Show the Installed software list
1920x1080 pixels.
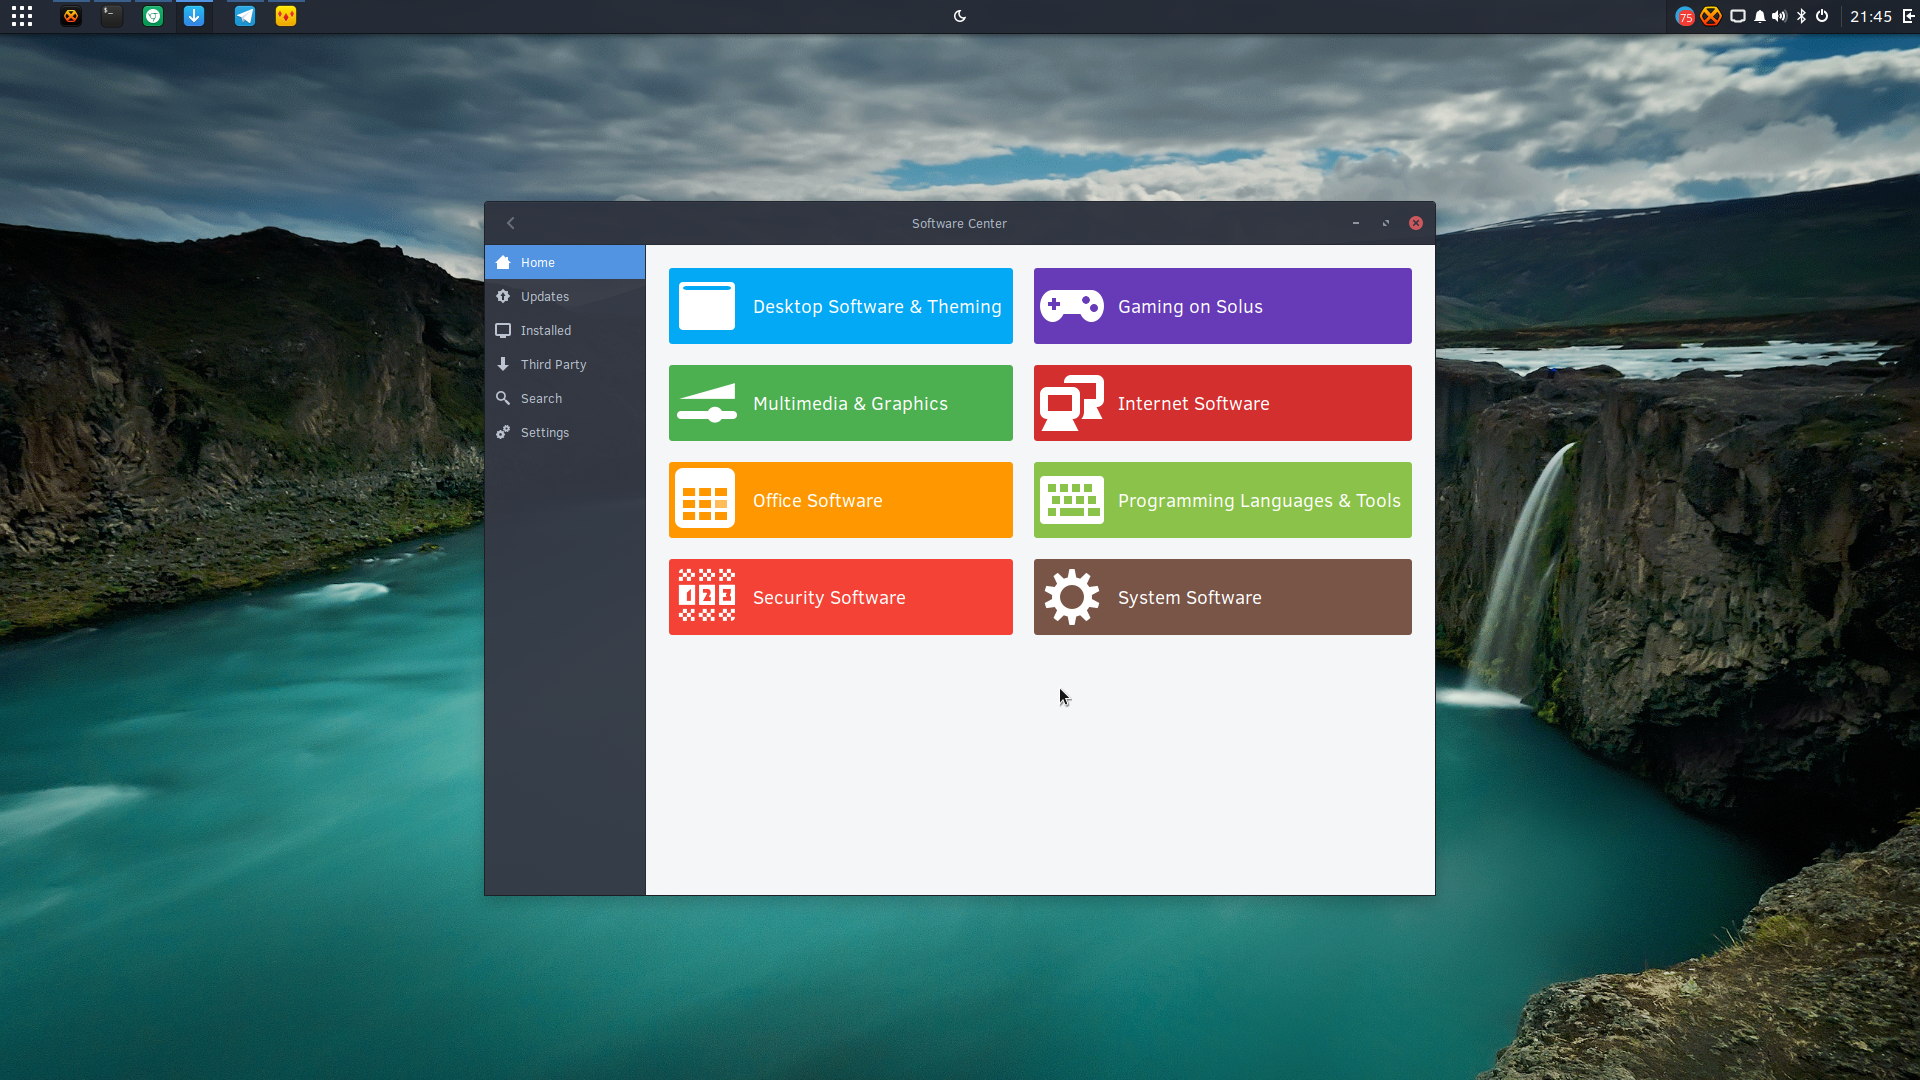[565, 330]
